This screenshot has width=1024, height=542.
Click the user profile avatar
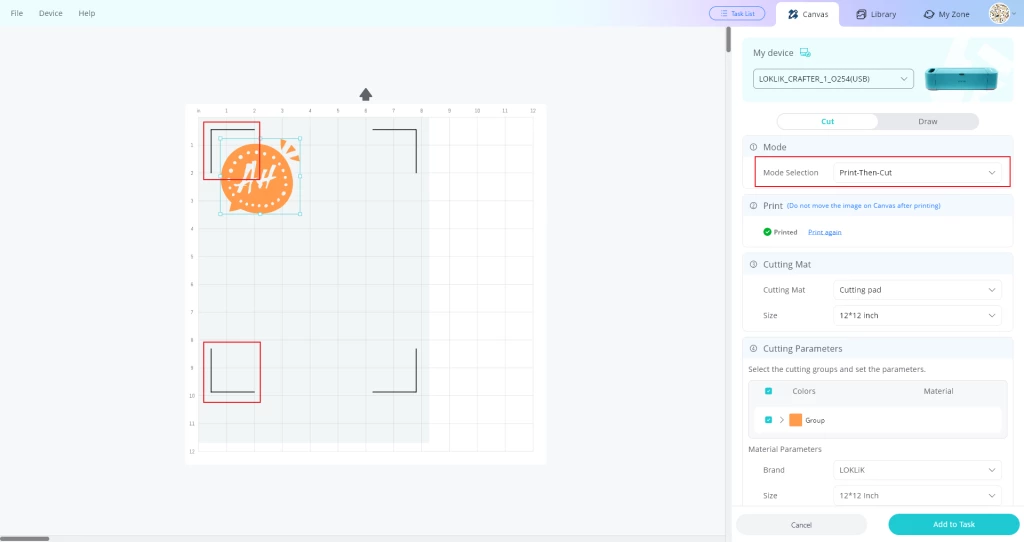coord(999,13)
